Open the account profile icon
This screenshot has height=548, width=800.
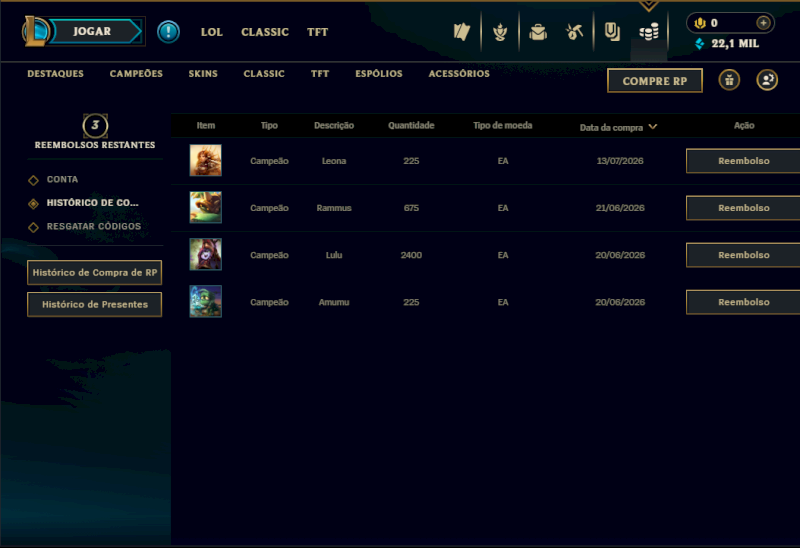(767, 80)
